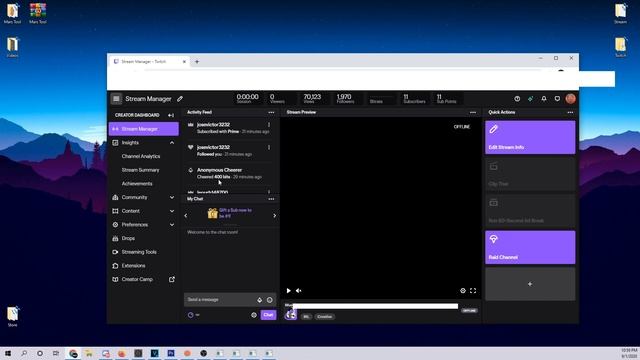Collapse the Insights section chevron
This screenshot has height=360, width=640.
coord(172,143)
